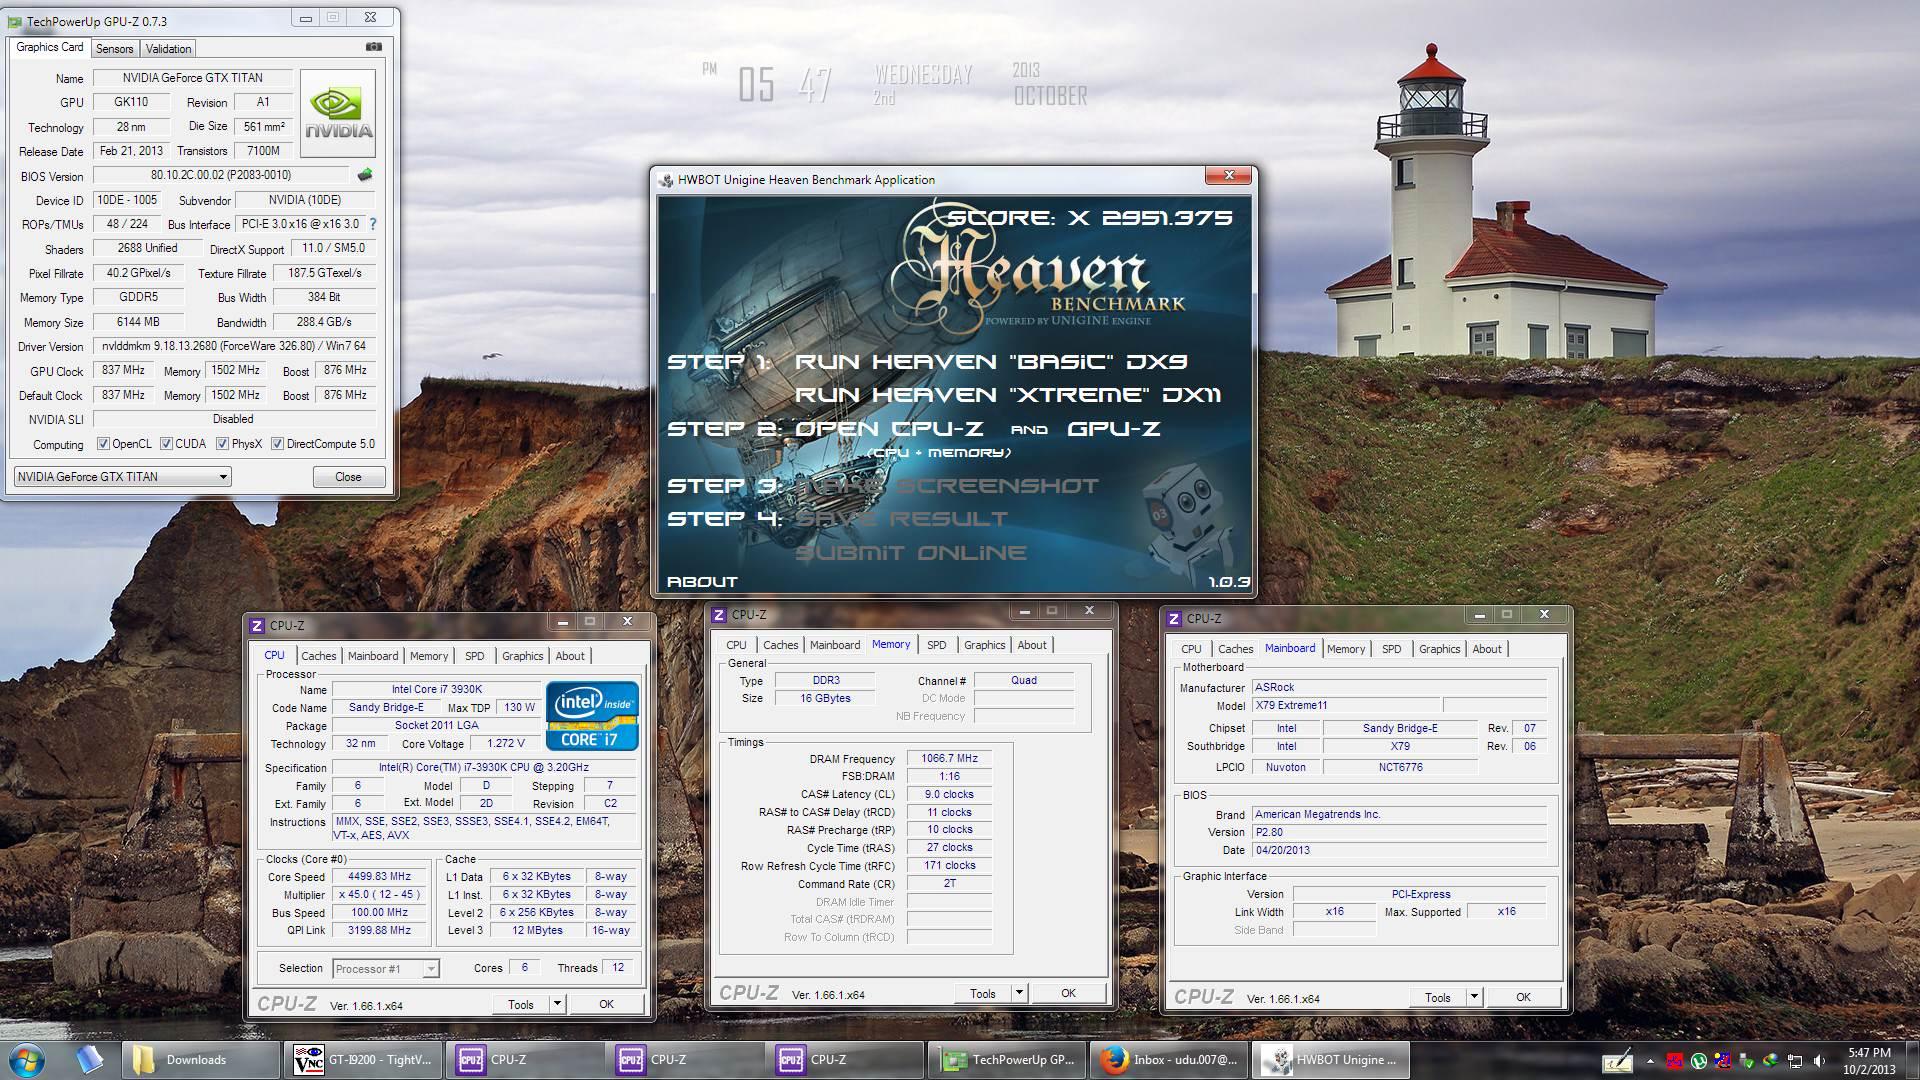Image resolution: width=1920 pixels, height=1080 pixels.
Task: Click the GPU-Z Close button
Action: (x=348, y=477)
